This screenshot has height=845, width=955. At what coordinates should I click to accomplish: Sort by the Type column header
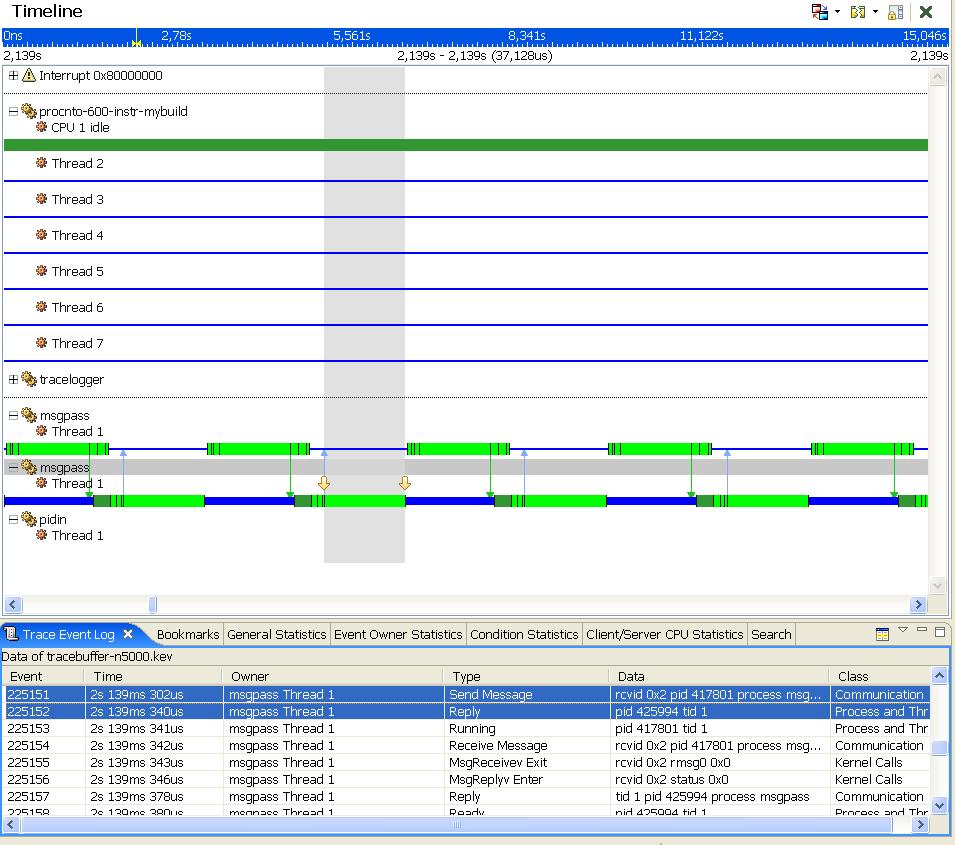pos(526,676)
